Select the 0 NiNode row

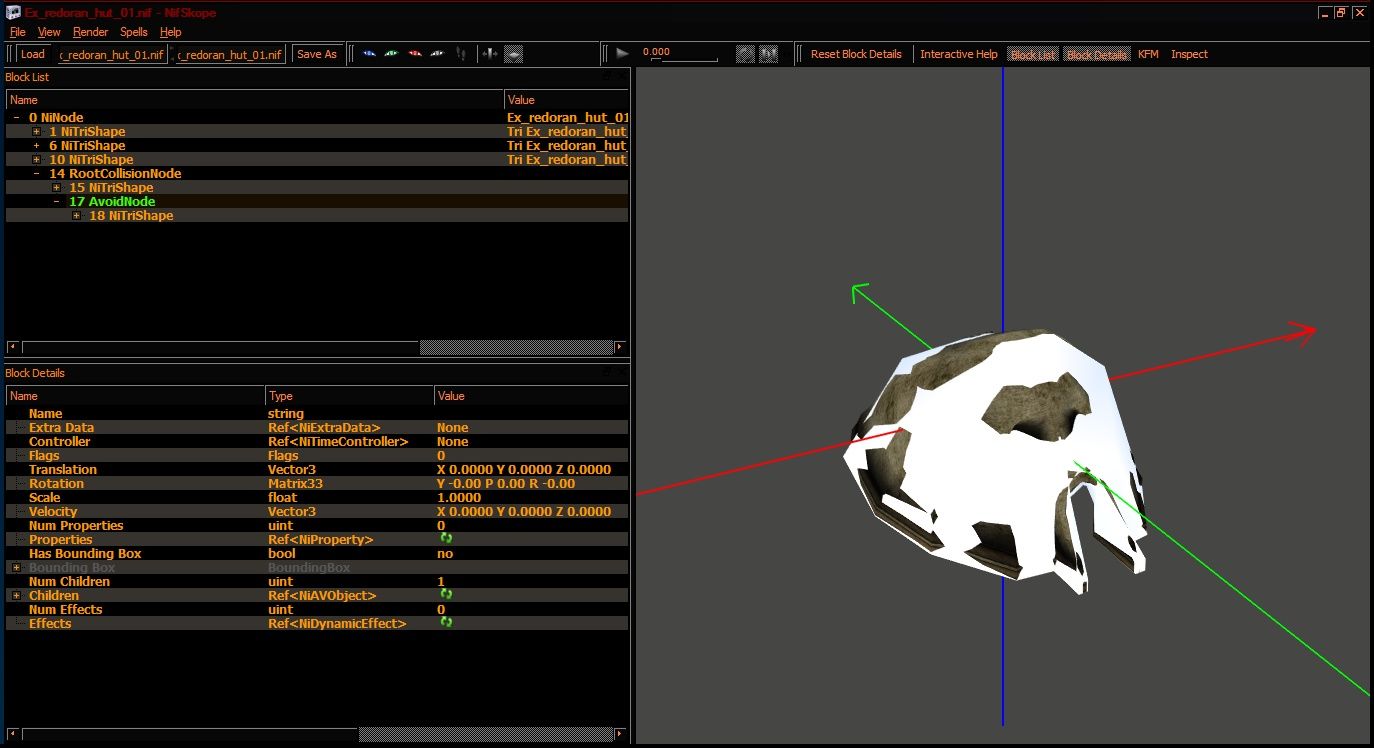pos(317,118)
